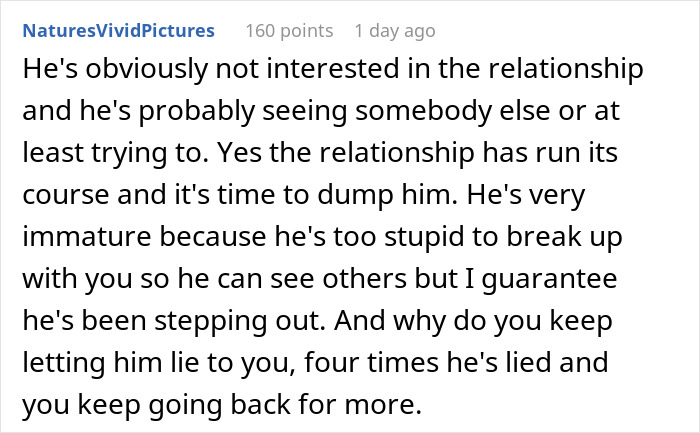The height and width of the screenshot is (433, 700).
Task: Click the word letting in the comment
Action: pos(64,363)
